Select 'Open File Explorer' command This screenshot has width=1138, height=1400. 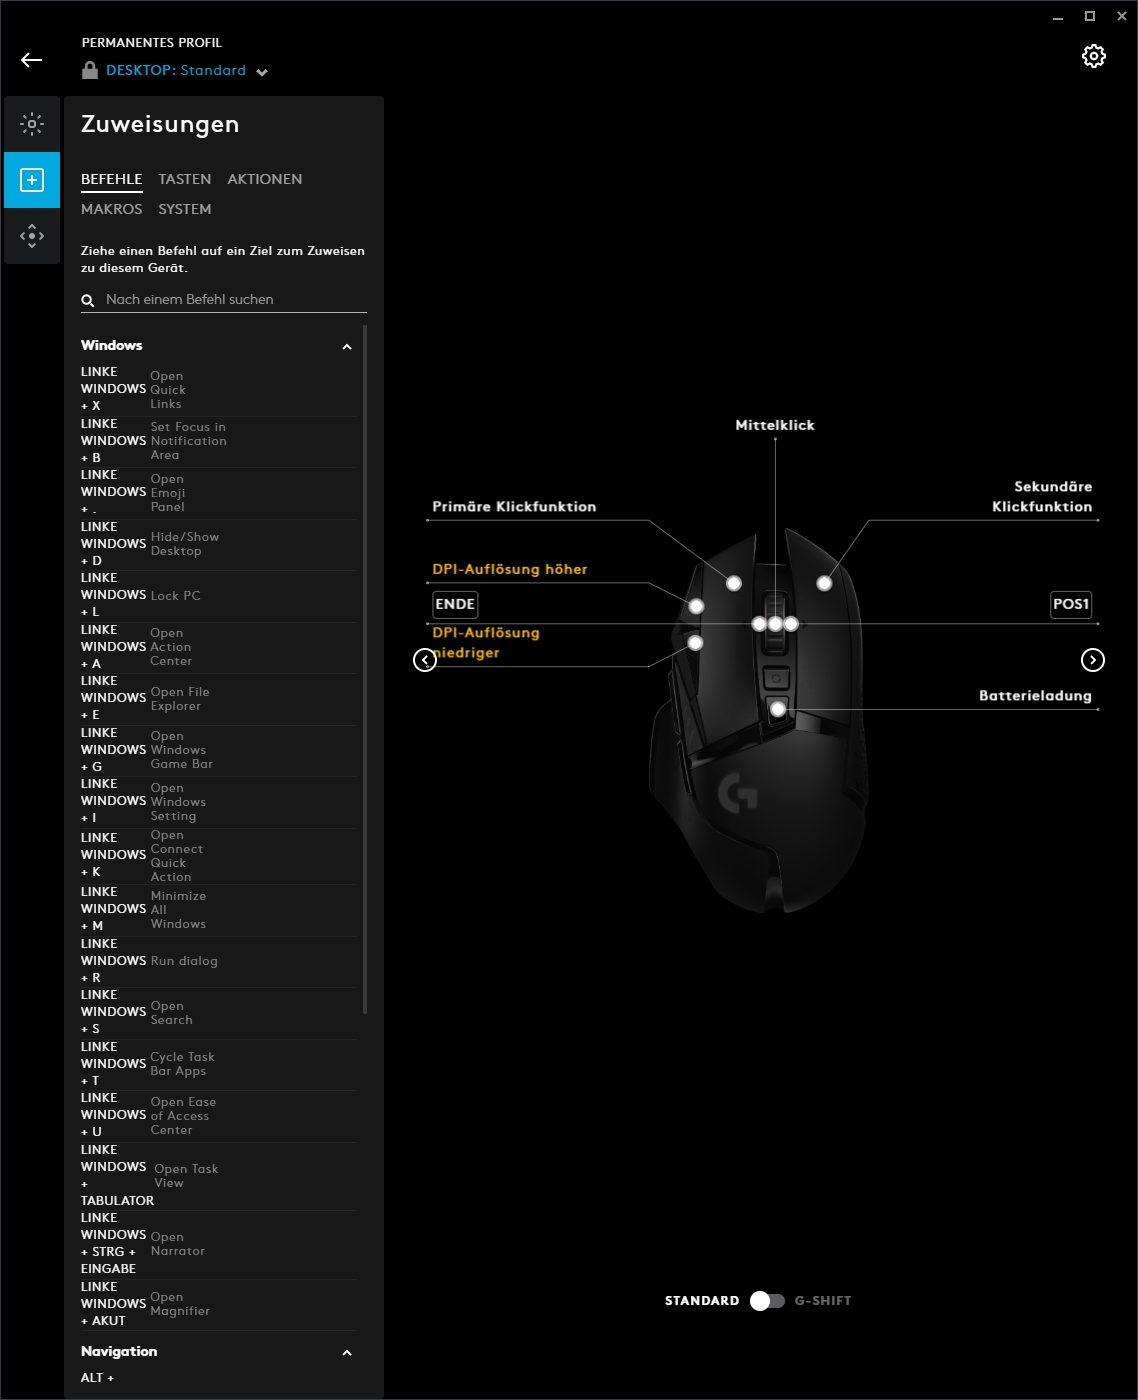point(218,698)
